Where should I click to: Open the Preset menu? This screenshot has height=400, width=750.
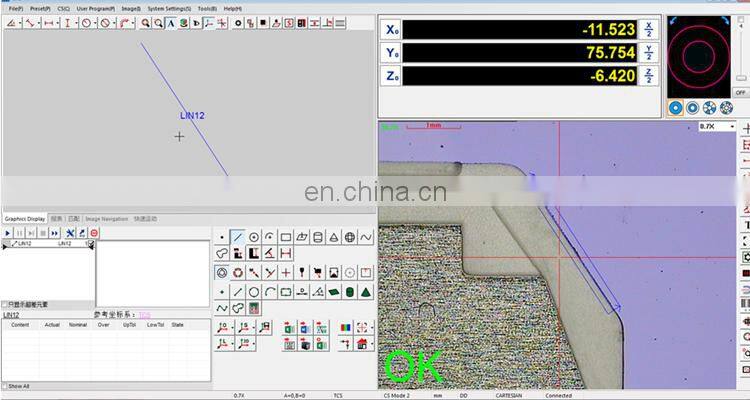click(40, 9)
